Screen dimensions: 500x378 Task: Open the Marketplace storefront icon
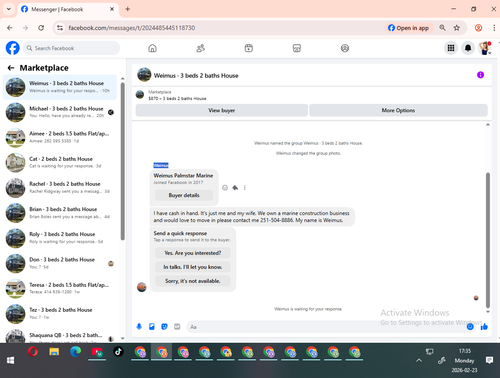tap(297, 48)
